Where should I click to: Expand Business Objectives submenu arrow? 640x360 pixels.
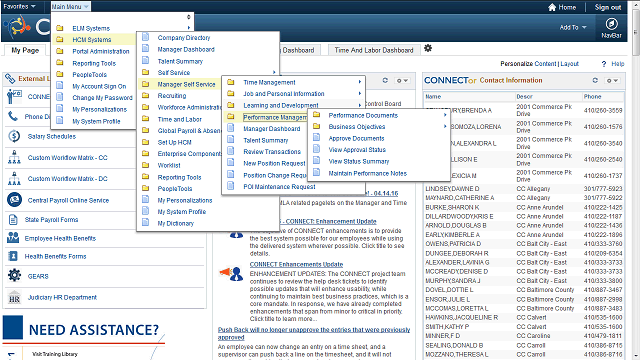(x=445, y=127)
